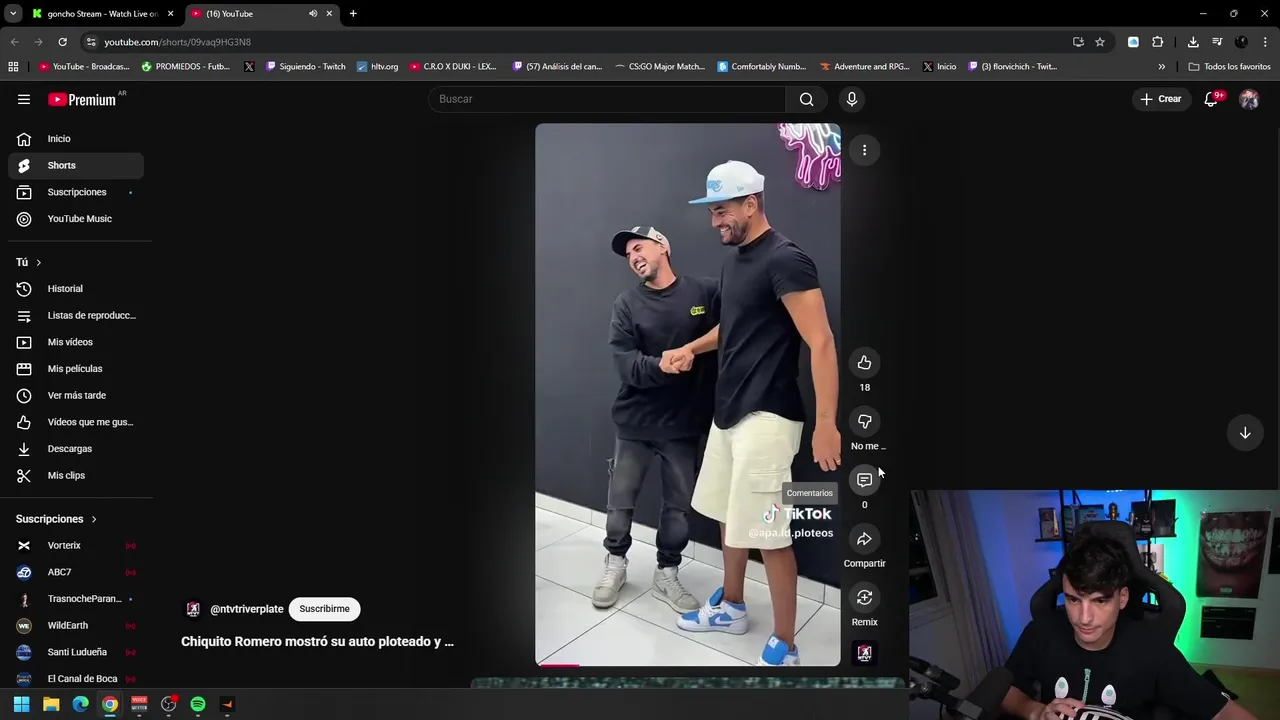Like the short with thumbs up
This screenshot has height=720, width=1280.
[864, 363]
